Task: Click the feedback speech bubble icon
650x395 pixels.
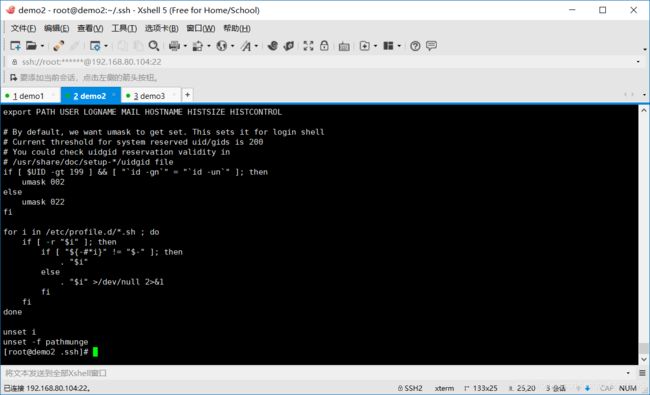Action: tap(431, 45)
